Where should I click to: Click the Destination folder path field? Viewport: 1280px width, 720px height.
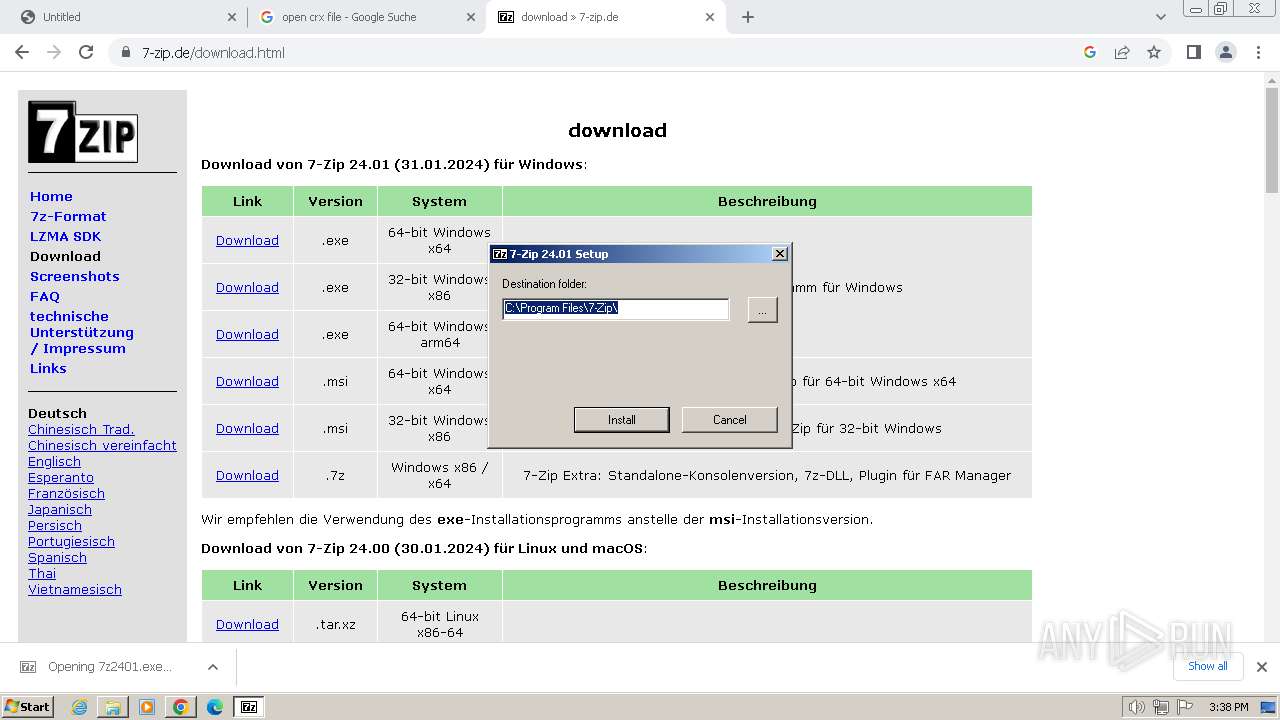click(x=616, y=309)
